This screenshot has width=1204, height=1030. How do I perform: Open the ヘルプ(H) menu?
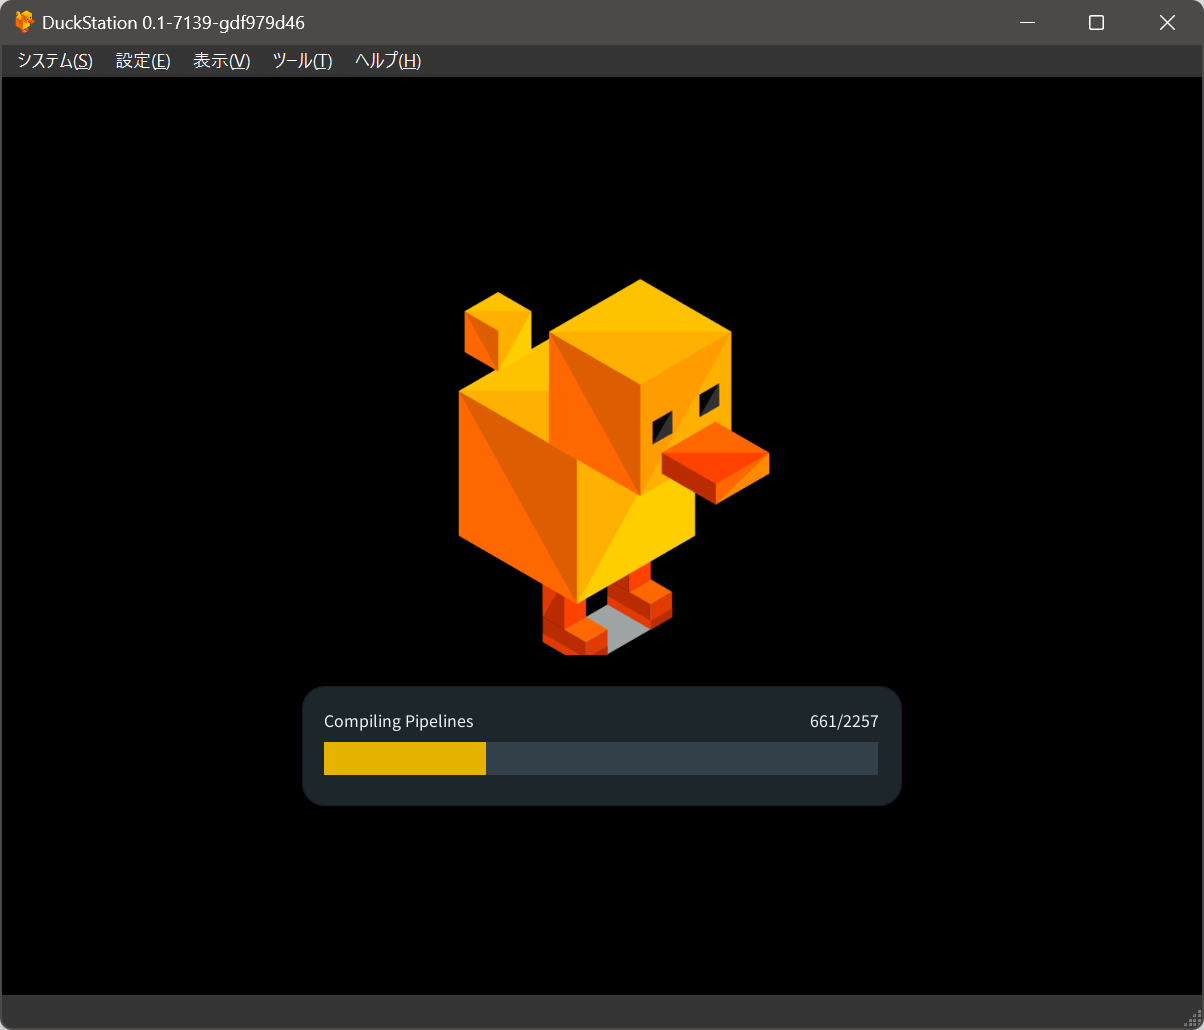pos(388,61)
